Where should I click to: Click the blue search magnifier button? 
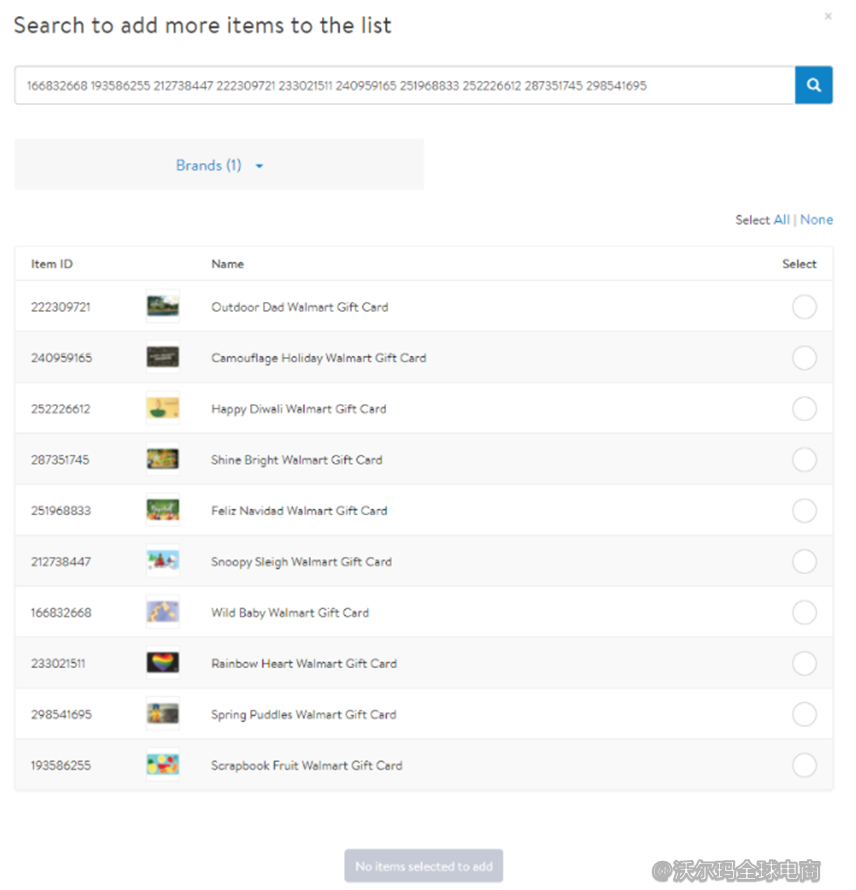813,86
